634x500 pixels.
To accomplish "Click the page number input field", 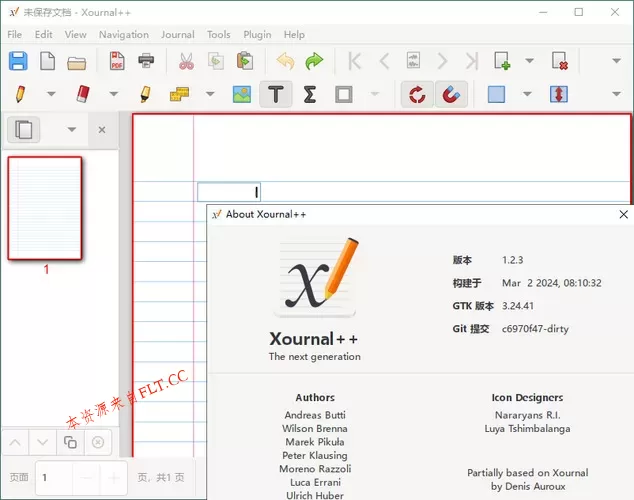I will [53, 478].
